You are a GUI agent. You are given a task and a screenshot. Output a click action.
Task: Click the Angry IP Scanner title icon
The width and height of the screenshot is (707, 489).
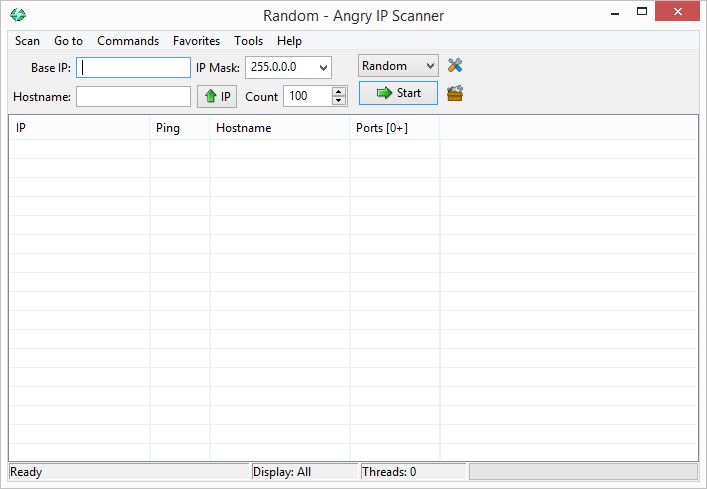click(x=18, y=15)
